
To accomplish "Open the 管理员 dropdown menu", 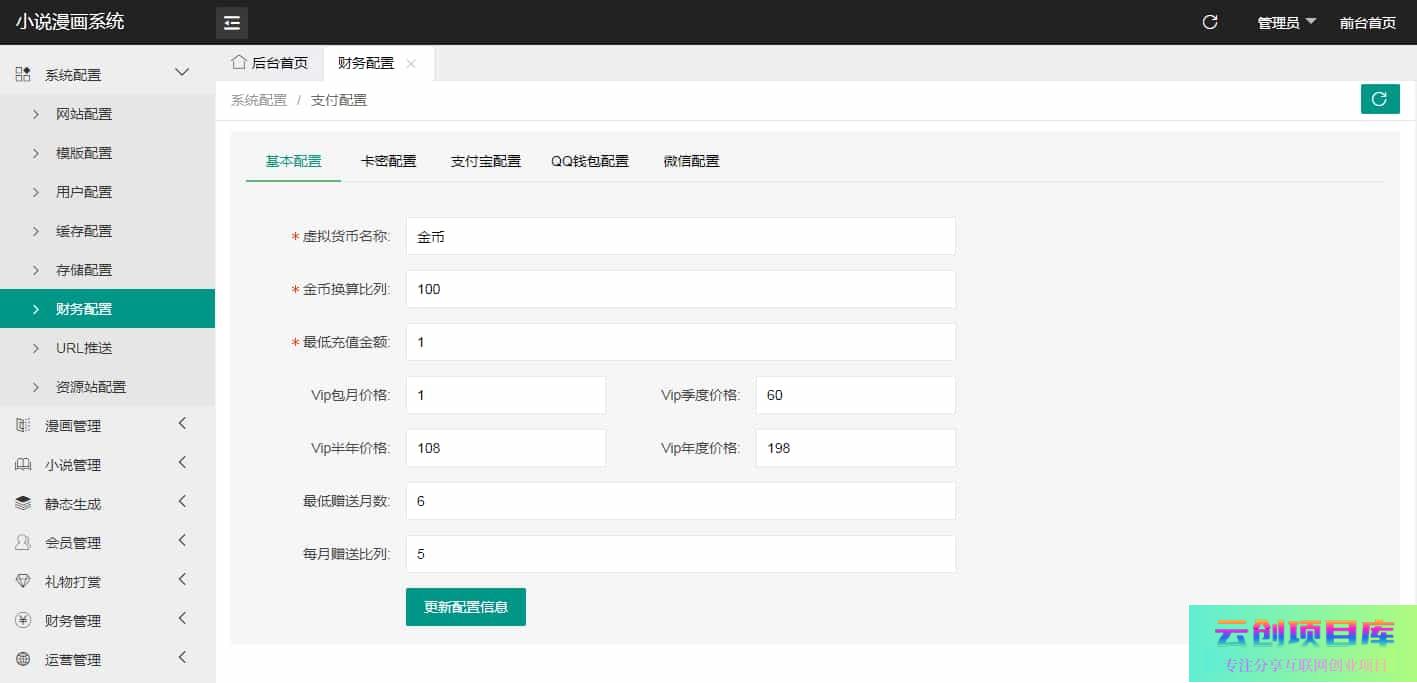I will [1286, 23].
